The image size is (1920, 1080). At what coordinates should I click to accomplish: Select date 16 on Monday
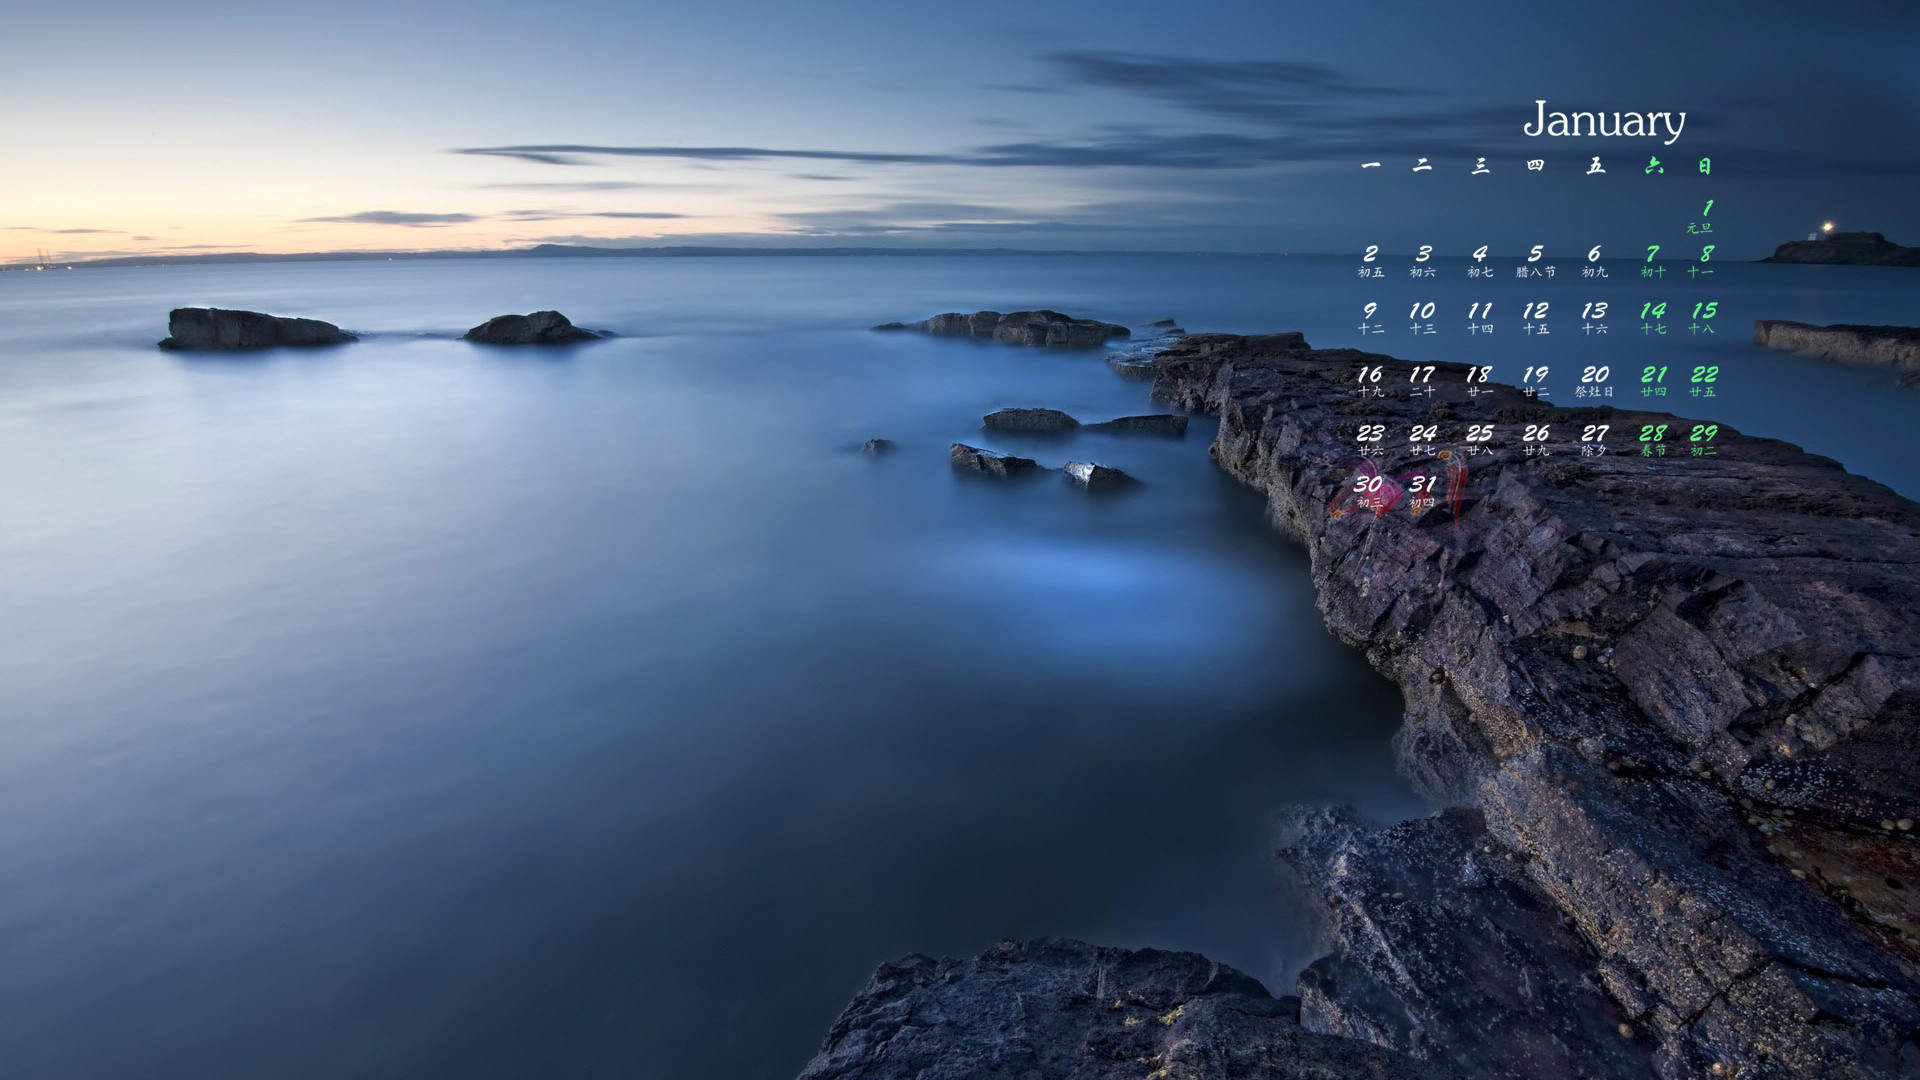[1371, 381]
